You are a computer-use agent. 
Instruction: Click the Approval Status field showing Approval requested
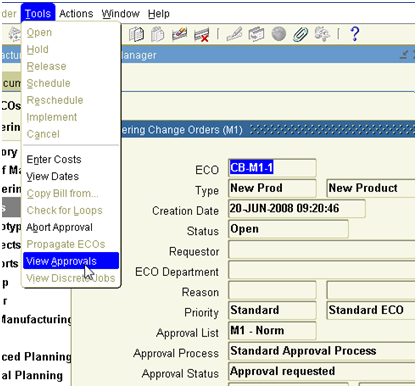(322, 371)
